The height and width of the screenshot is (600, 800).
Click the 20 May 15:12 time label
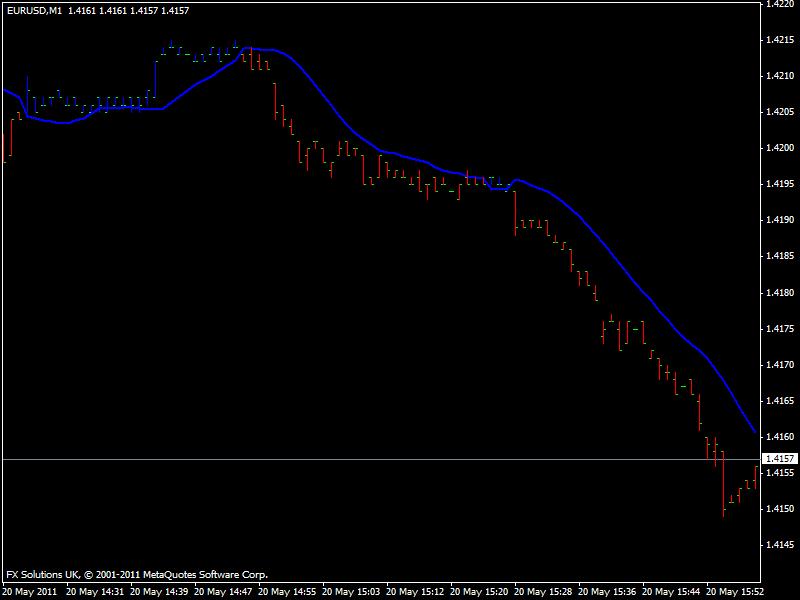coord(415,592)
